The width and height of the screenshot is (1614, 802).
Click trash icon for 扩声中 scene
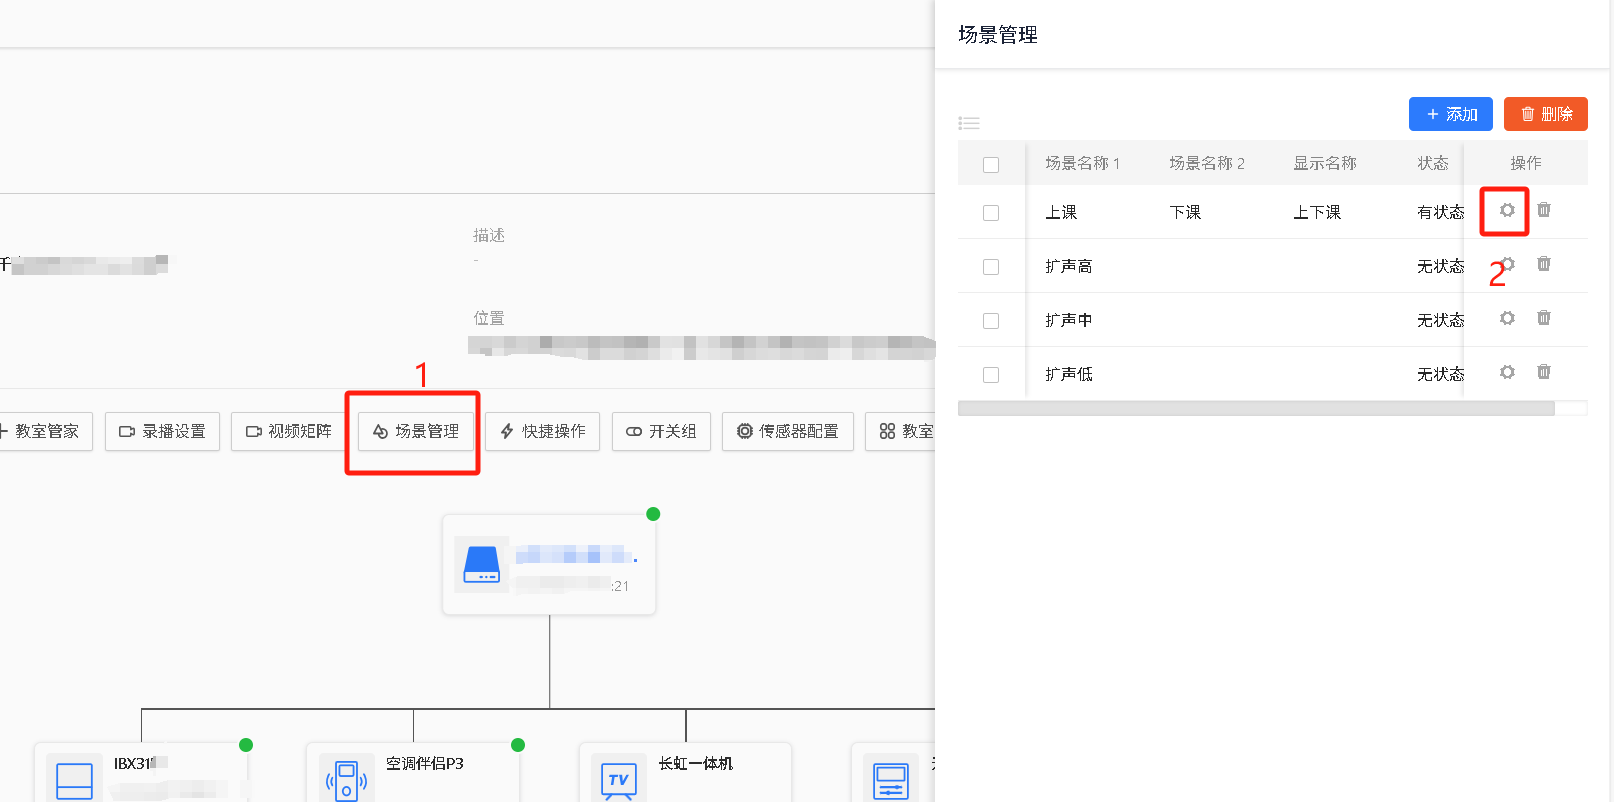(1544, 318)
